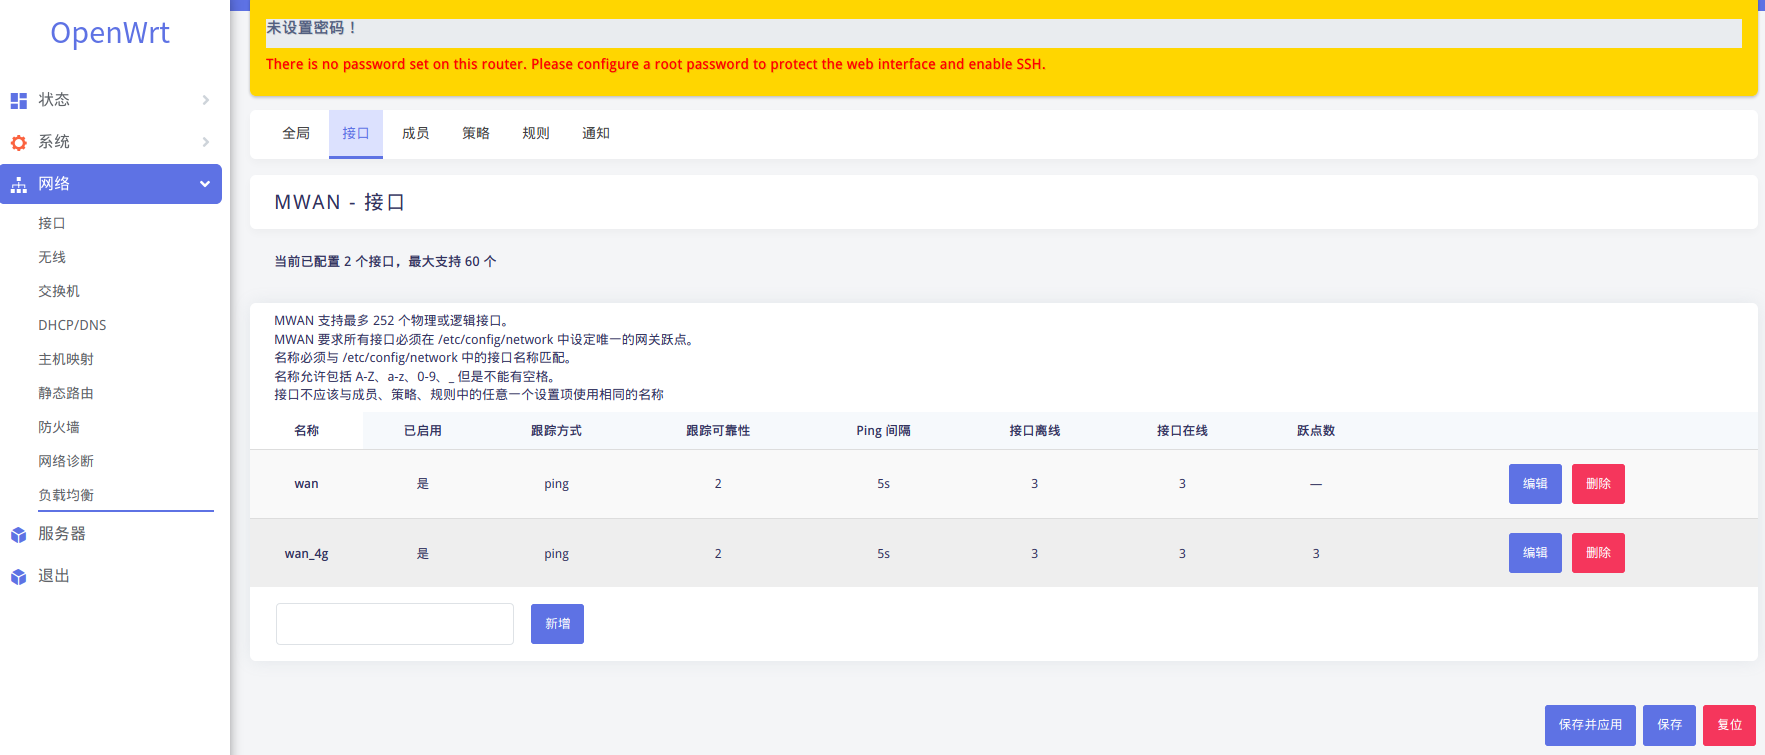Edit the wan interface with 编辑
This screenshot has width=1765, height=755.
coord(1535,484)
